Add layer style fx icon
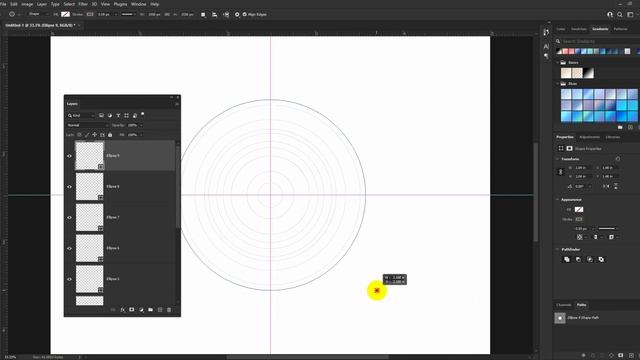 click(x=122, y=310)
